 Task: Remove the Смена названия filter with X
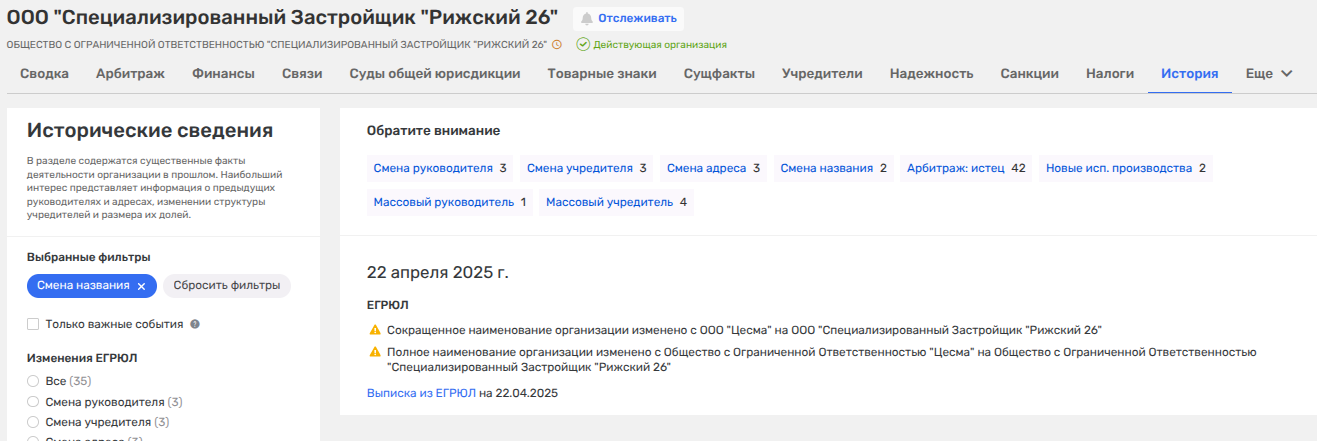pos(141,286)
